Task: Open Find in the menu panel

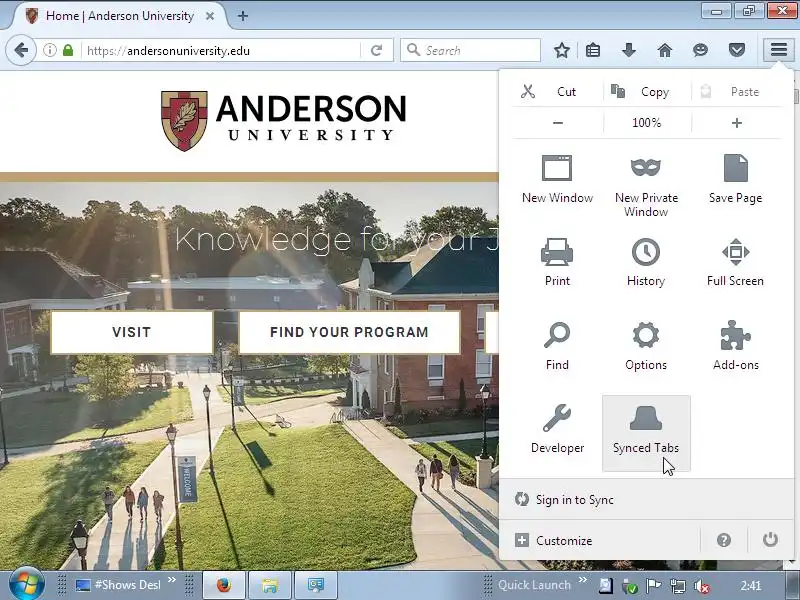Action: tap(557, 346)
